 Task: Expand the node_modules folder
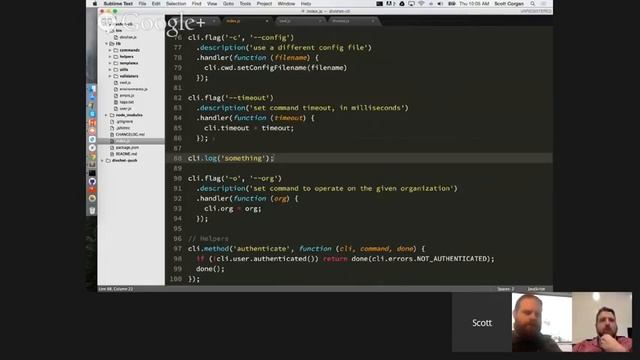click(106, 115)
